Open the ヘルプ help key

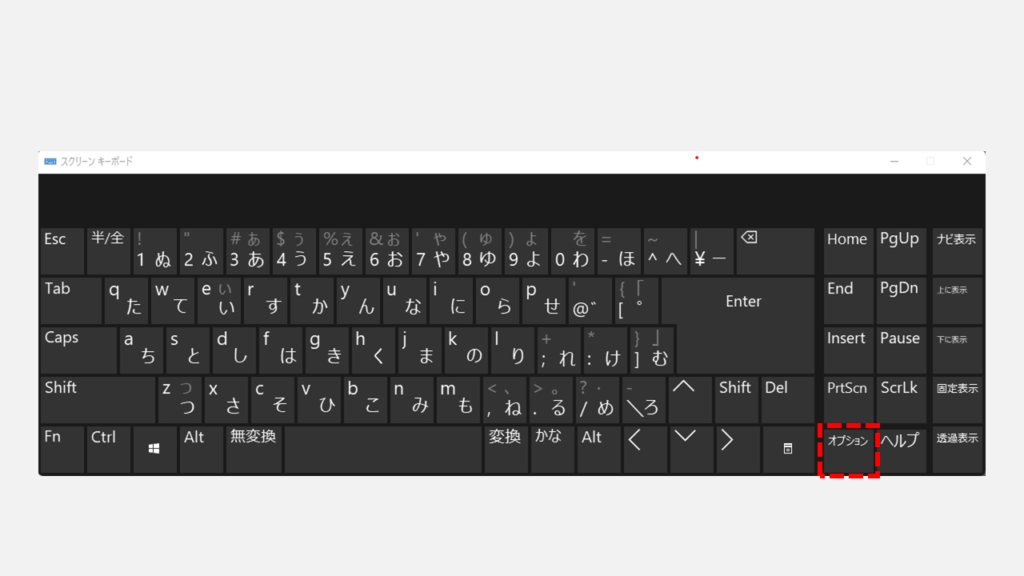[901, 449]
